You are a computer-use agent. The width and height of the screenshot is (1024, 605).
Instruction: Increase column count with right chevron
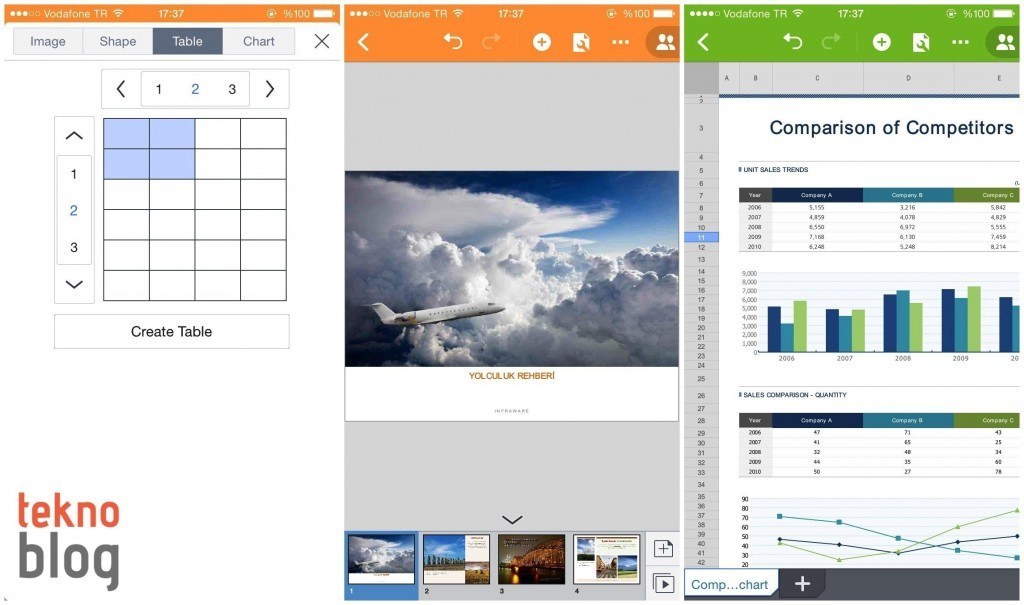(x=269, y=89)
